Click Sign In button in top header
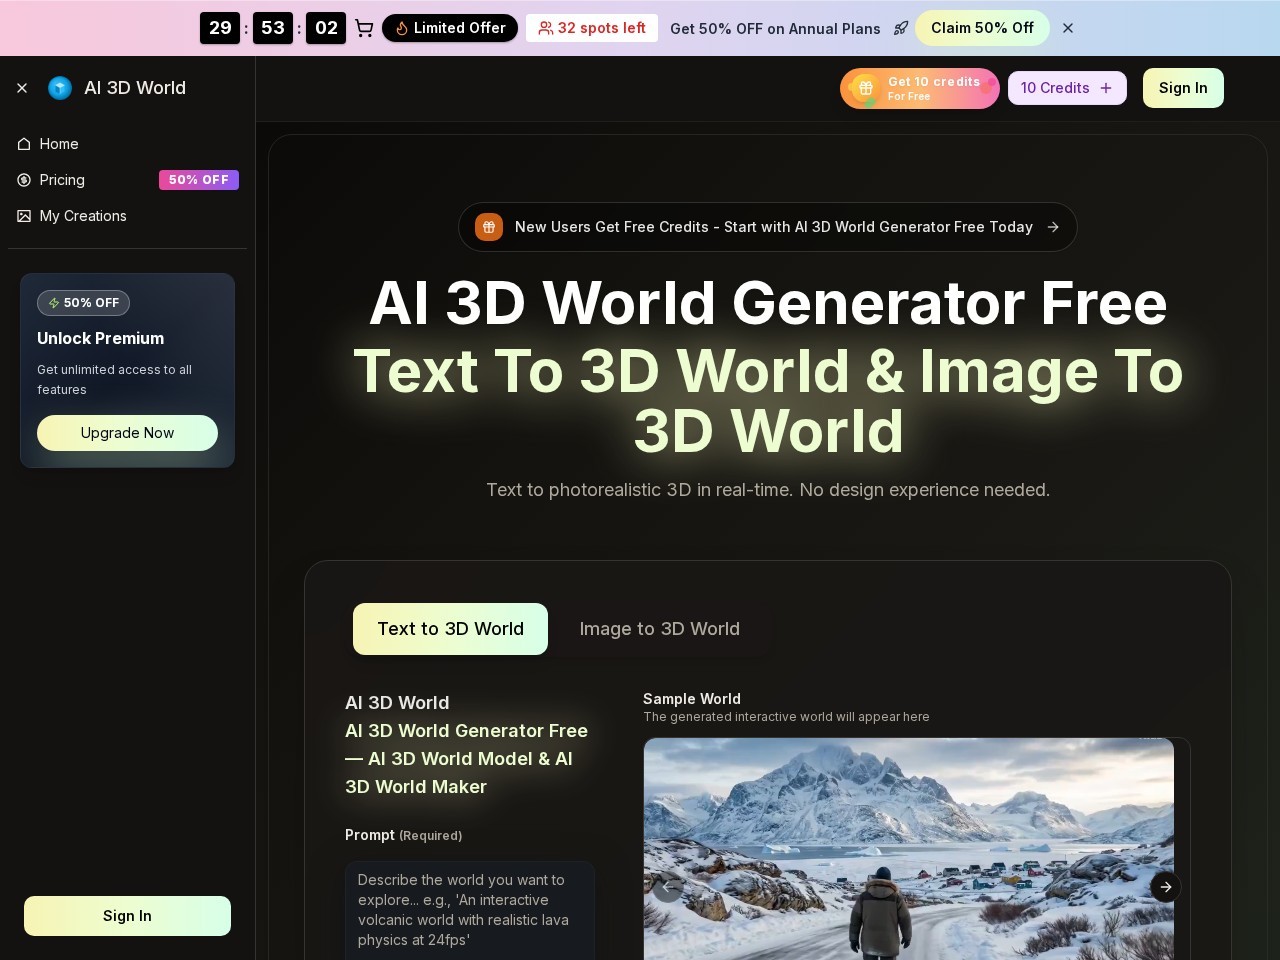The height and width of the screenshot is (960, 1280). (x=1183, y=88)
